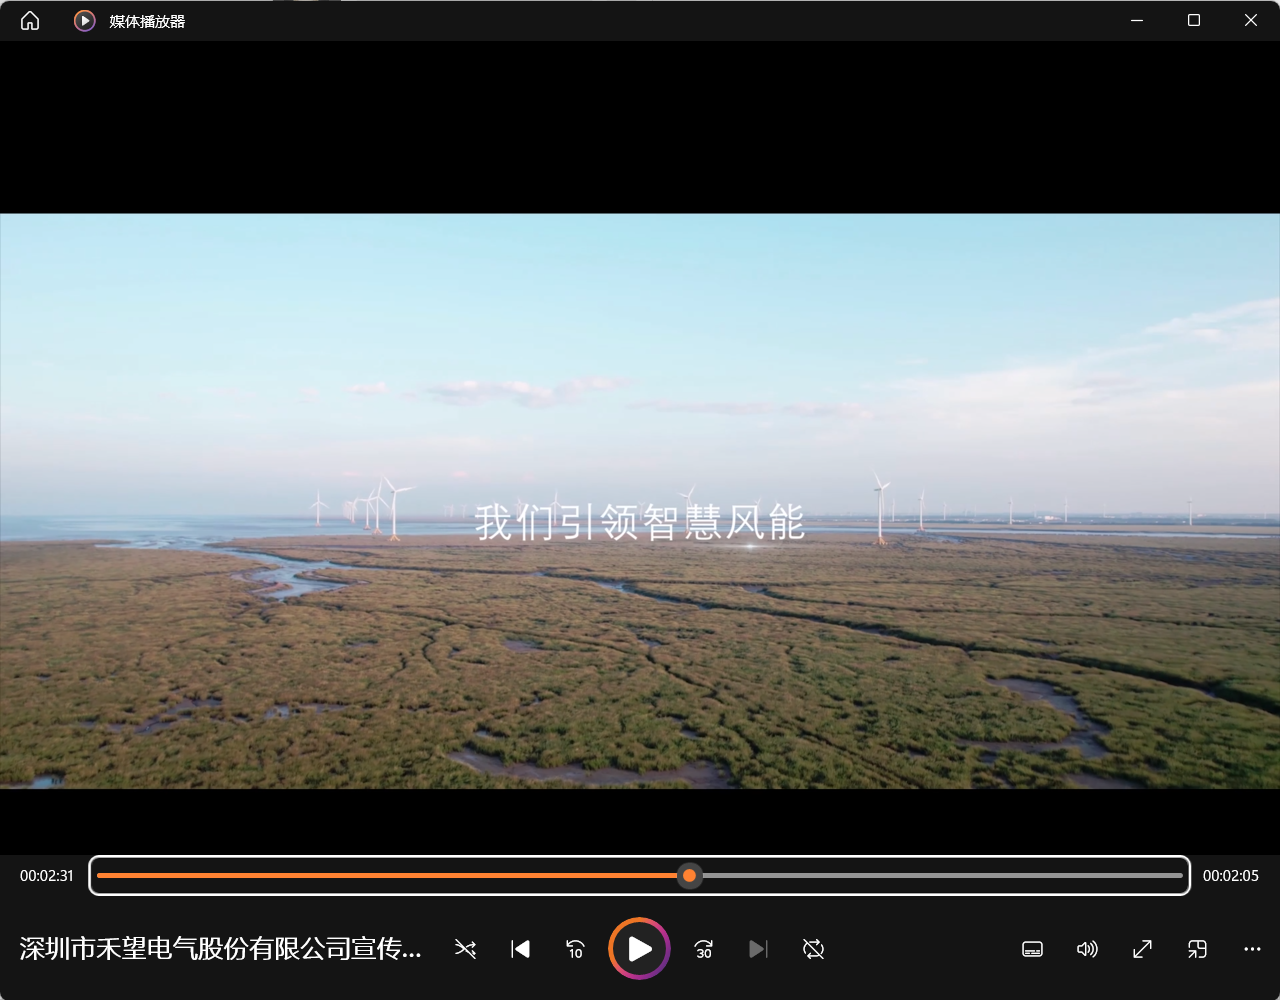Click the video frame showing wind turbines
1280x1000 pixels.
[640, 501]
